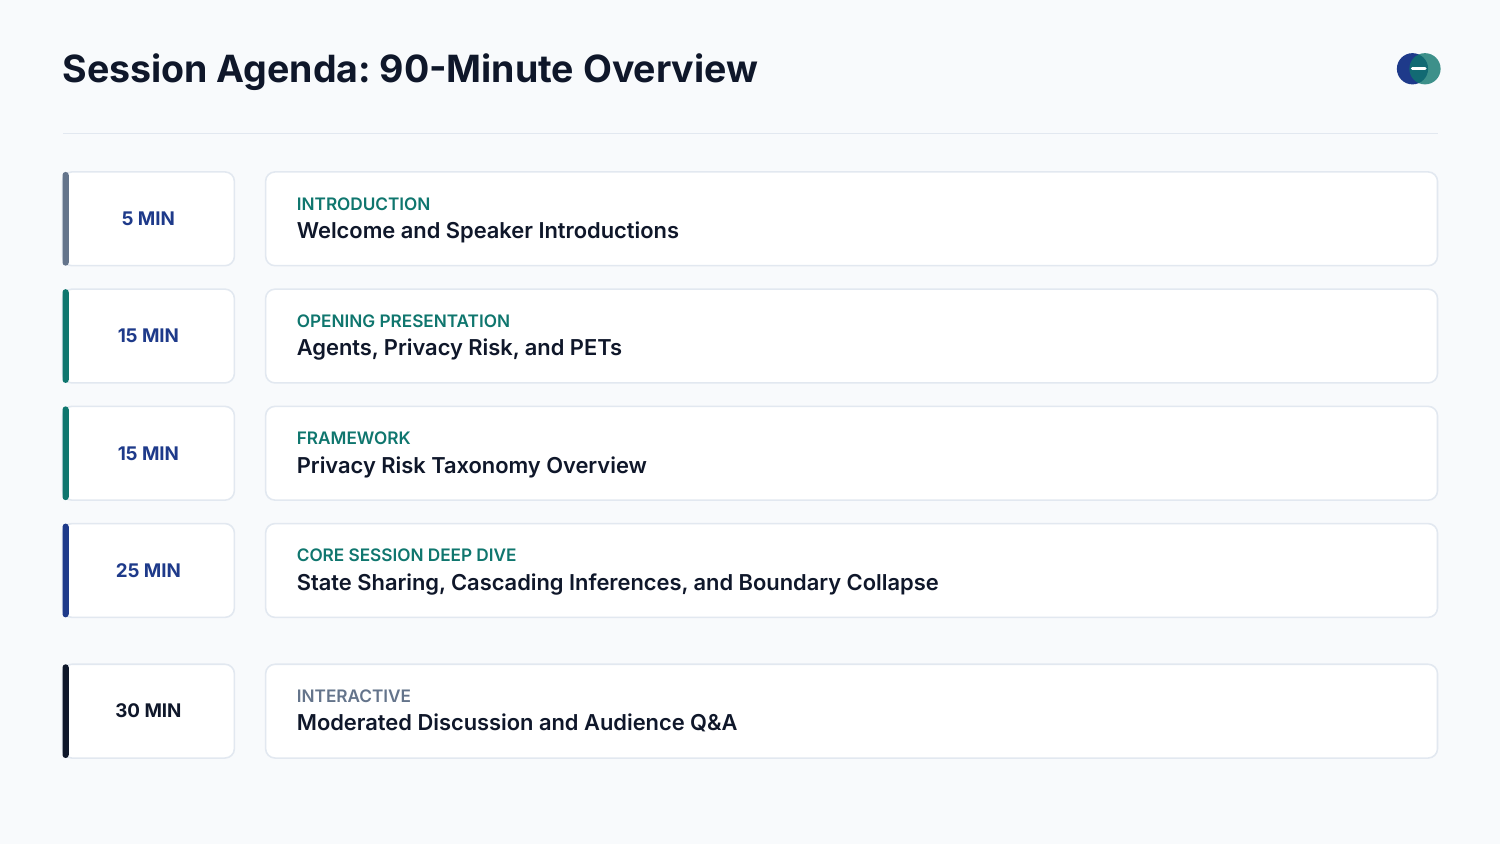The width and height of the screenshot is (1500, 844).
Task: Click the "INTRODUCTION" label
Action: pyautogui.click(x=363, y=204)
